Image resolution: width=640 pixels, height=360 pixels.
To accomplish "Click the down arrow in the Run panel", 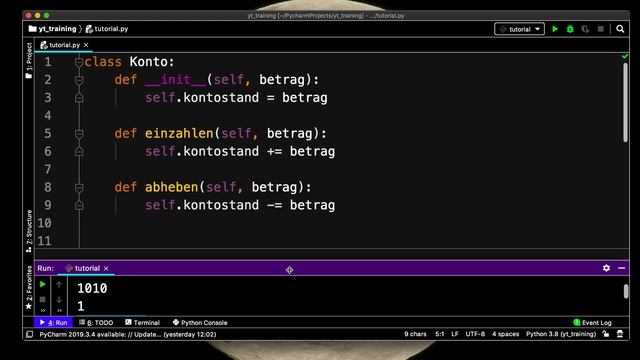I will (59, 300).
